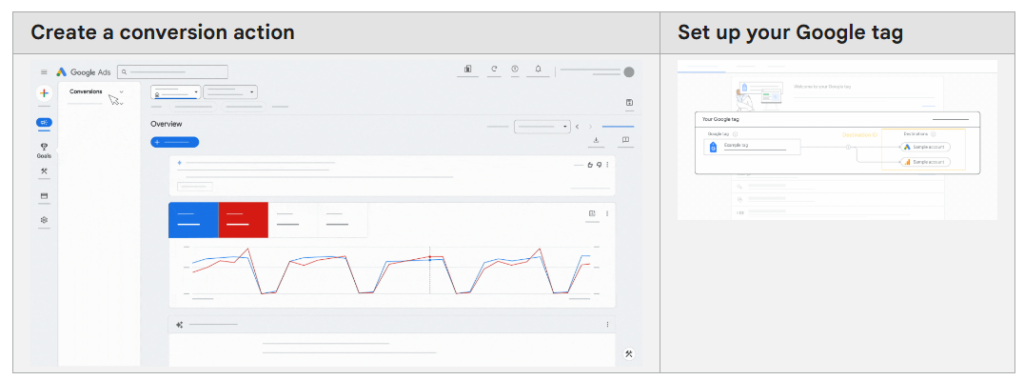Click the vertical marker on the line chart
This screenshot has width=1024, height=380.
pos(429,270)
